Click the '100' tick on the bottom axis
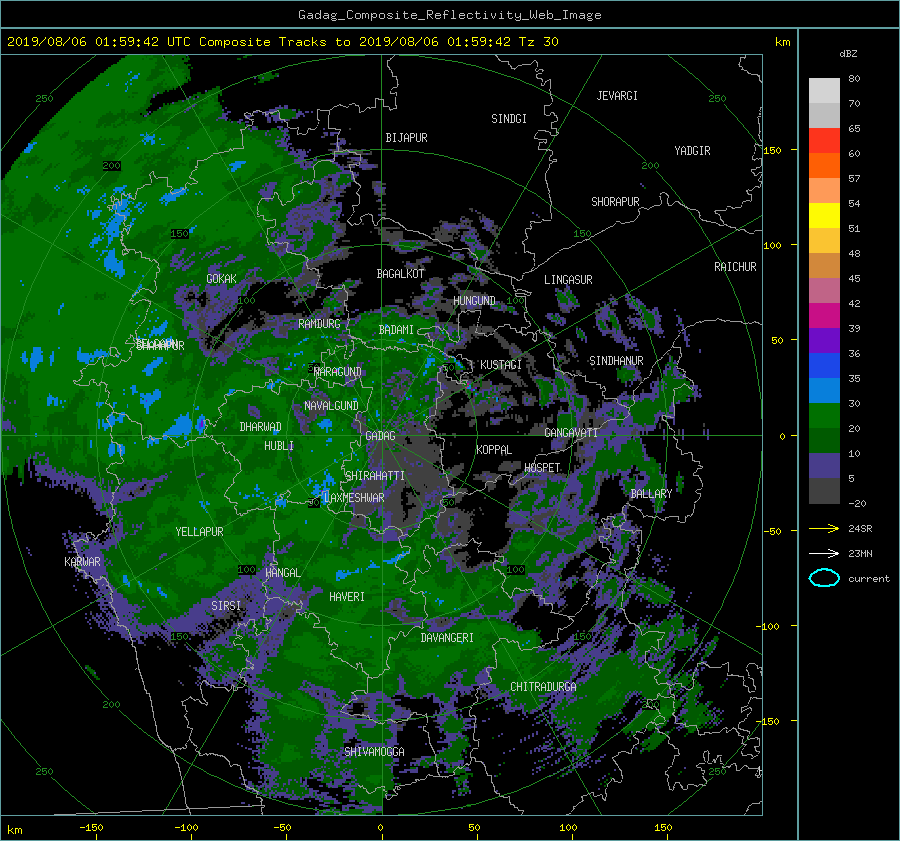900x841 pixels. (568, 828)
